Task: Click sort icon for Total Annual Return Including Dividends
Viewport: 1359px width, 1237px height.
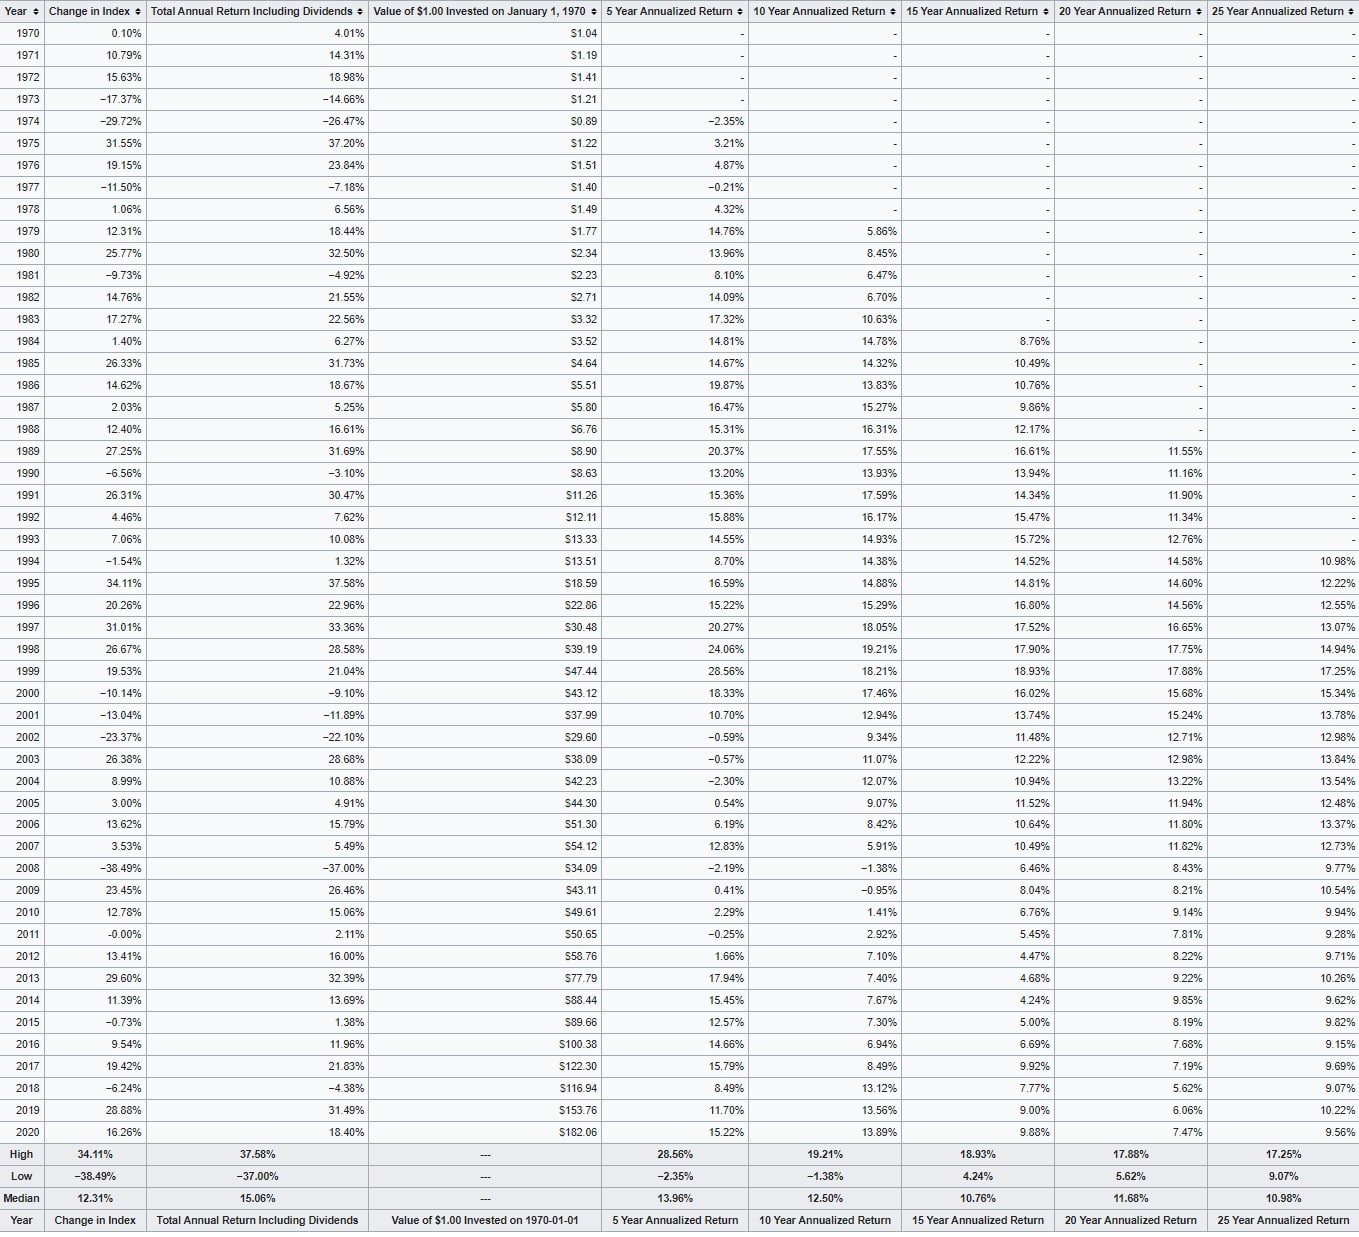Action: point(361,11)
